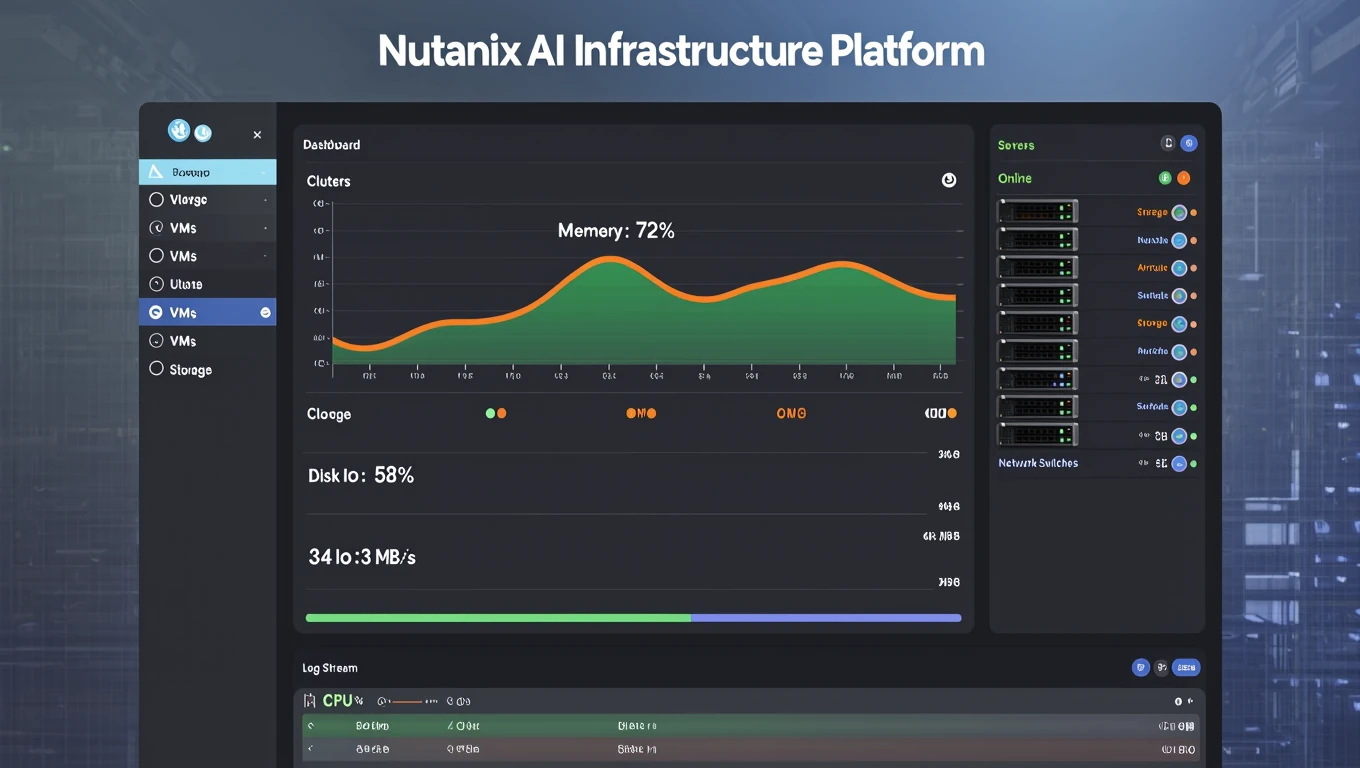1360x768 pixels.
Task: Open the Storage sidebar item
Action: pyautogui.click(x=207, y=370)
